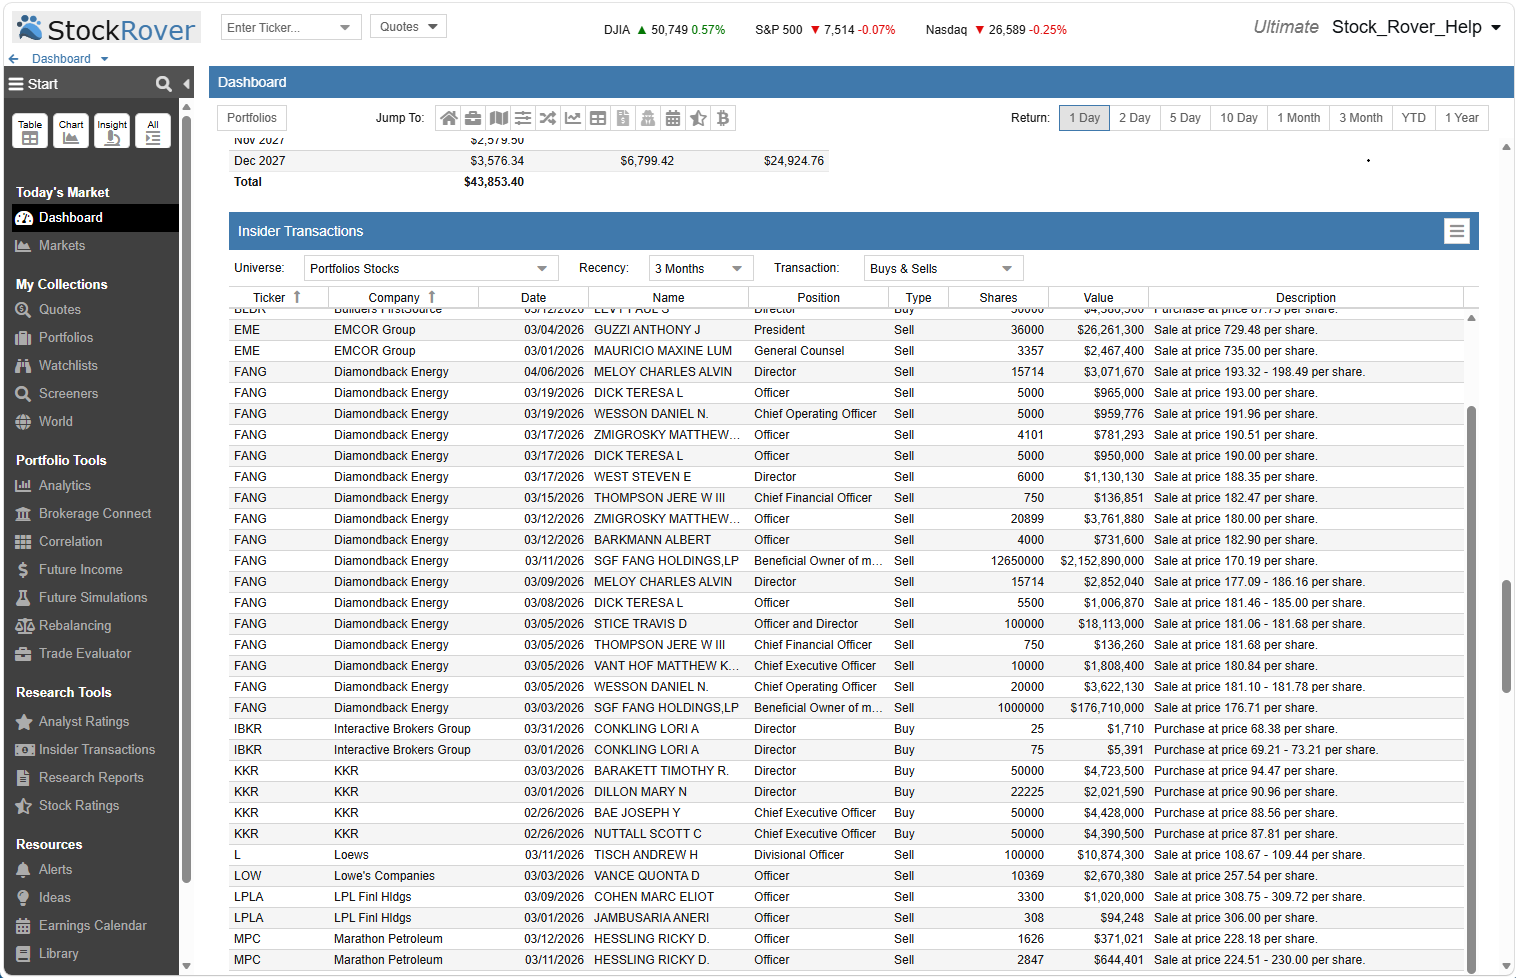The width and height of the screenshot is (1516, 978).
Task: Open Quotes in My Collections
Action: coord(60,310)
